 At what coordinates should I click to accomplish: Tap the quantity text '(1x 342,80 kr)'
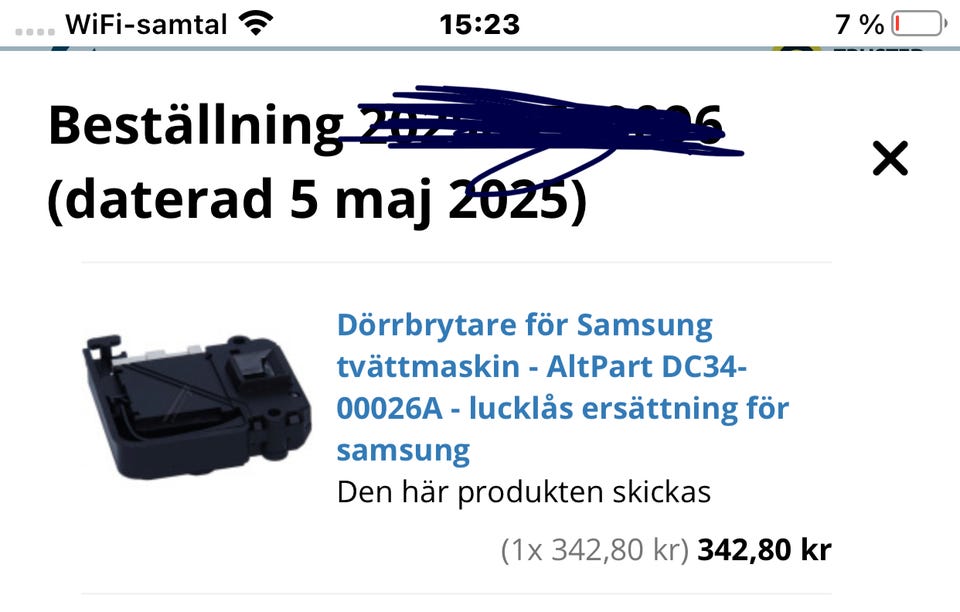[595, 550]
